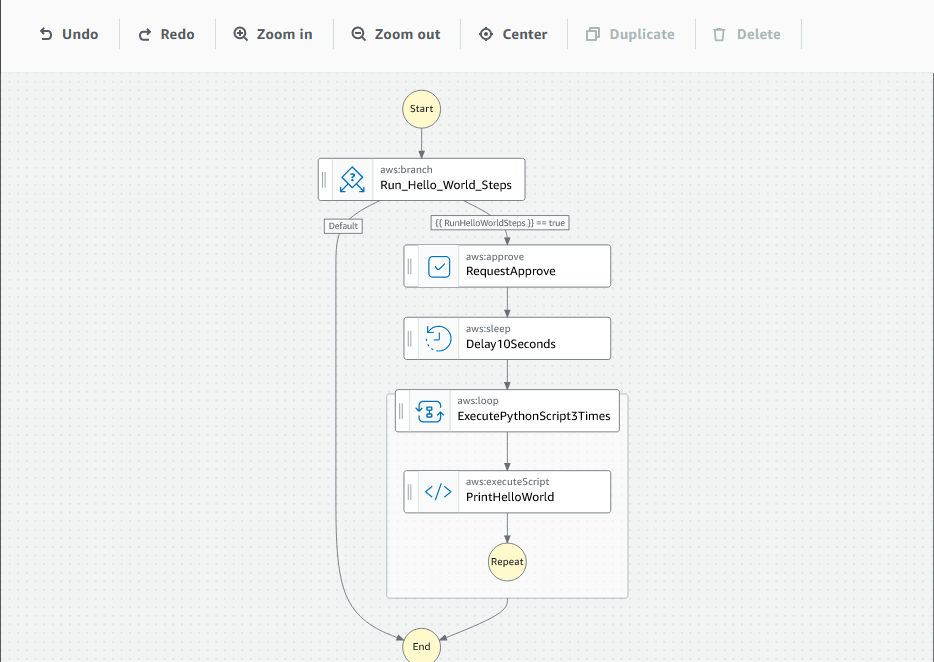Click the checkmark icon on RequestApprove step

click(438, 265)
